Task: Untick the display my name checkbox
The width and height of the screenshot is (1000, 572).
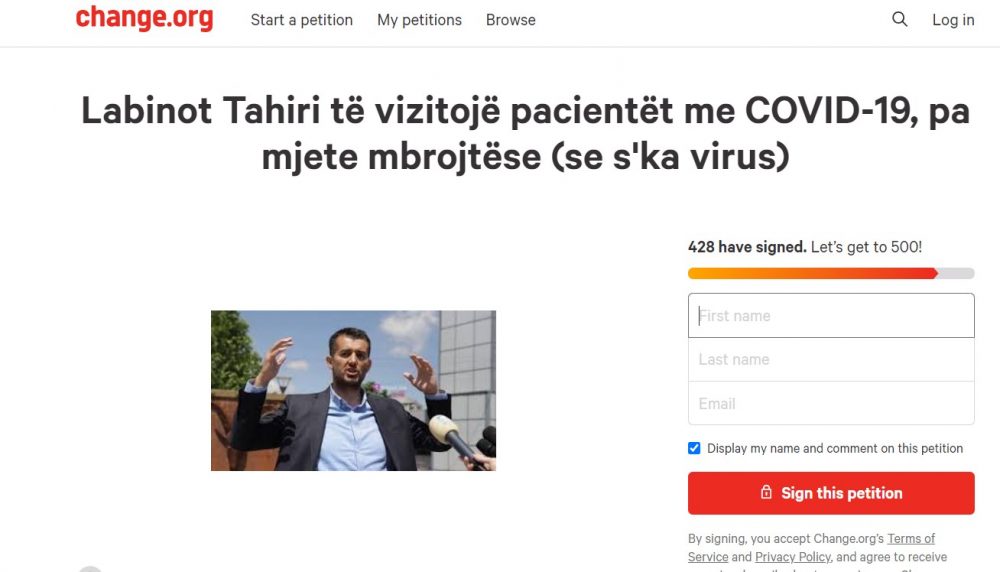Action: pyautogui.click(x=694, y=448)
